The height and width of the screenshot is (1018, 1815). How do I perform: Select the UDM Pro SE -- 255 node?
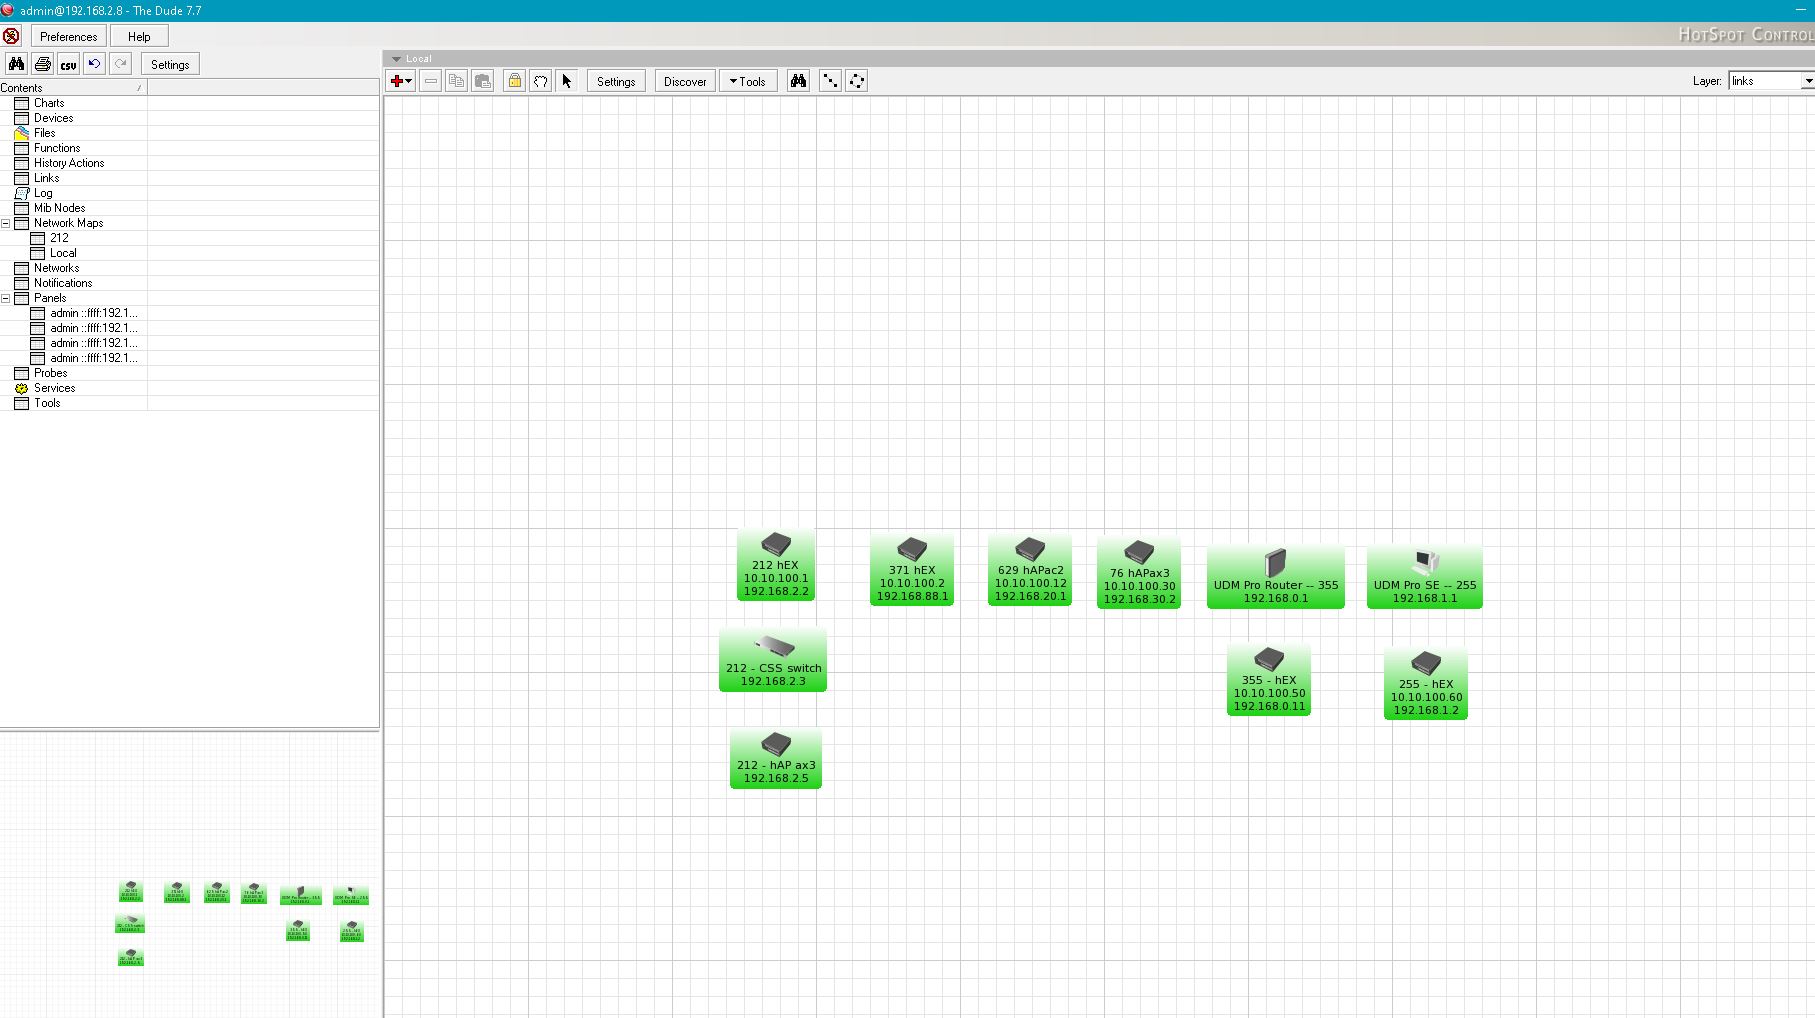click(x=1425, y=577)
